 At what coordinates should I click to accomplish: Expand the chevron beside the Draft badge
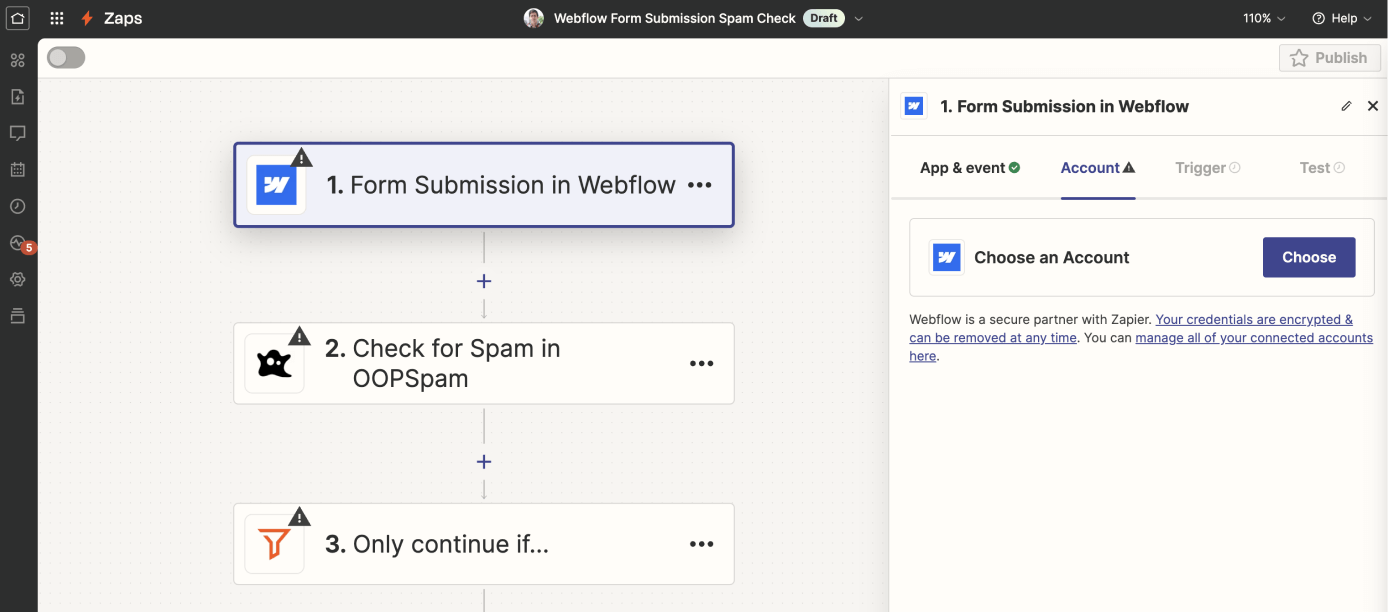pos(859,19)
